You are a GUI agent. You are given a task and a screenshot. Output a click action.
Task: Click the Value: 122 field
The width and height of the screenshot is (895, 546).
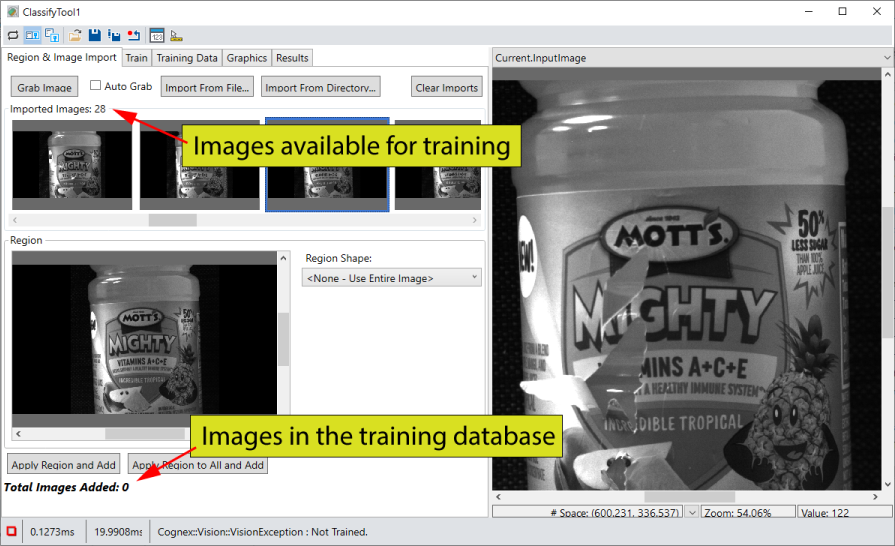pos(845,512)
